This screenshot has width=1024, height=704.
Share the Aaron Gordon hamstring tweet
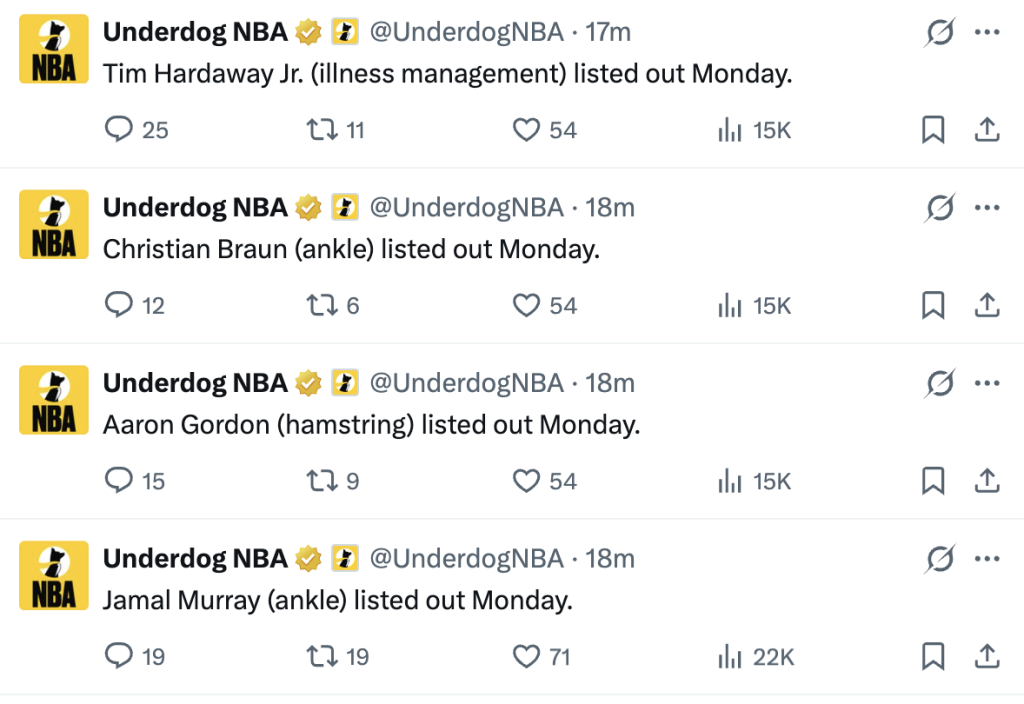point(987,481)
